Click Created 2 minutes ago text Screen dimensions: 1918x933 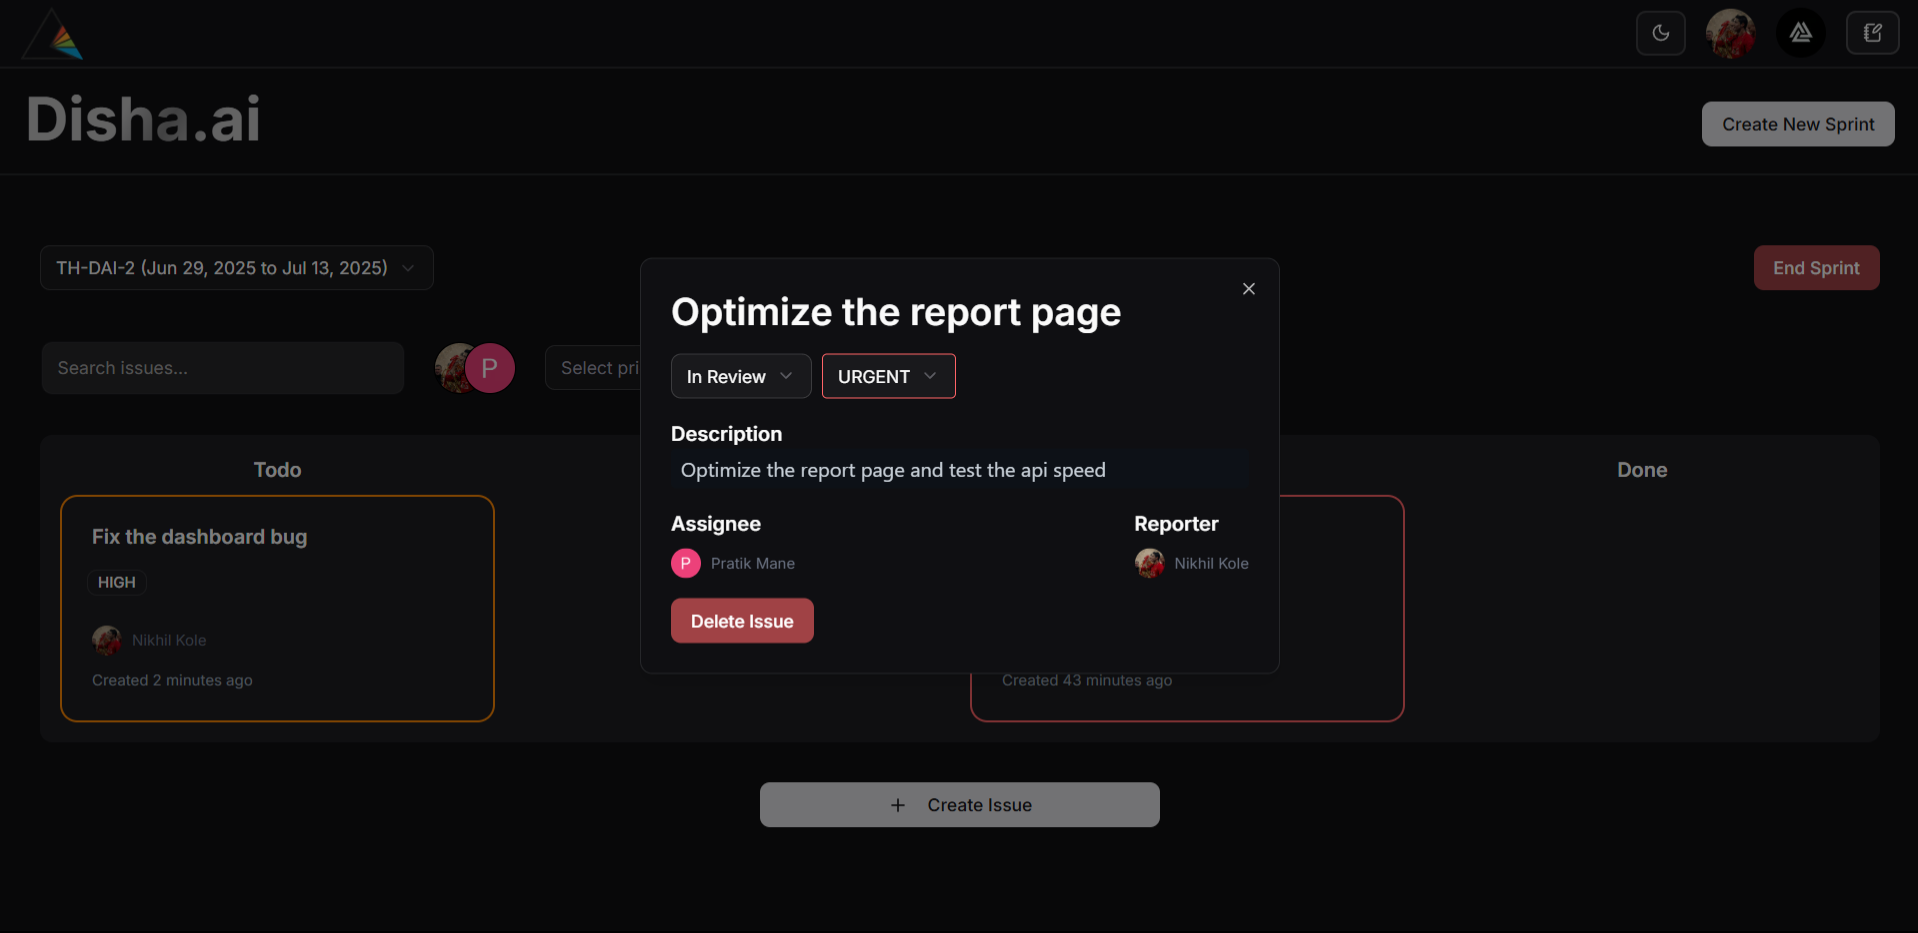tap(172, 680)
